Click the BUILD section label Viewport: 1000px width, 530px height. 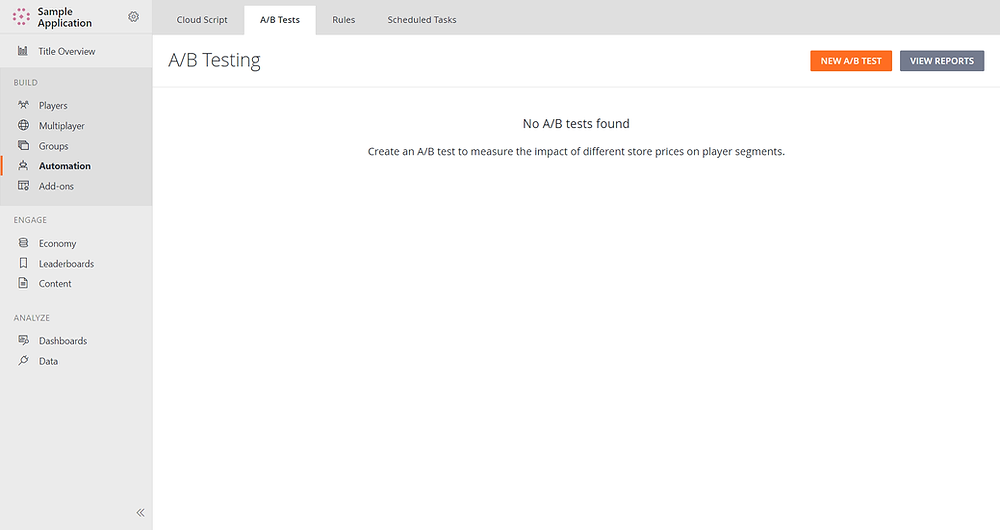[x=26, y=82]
